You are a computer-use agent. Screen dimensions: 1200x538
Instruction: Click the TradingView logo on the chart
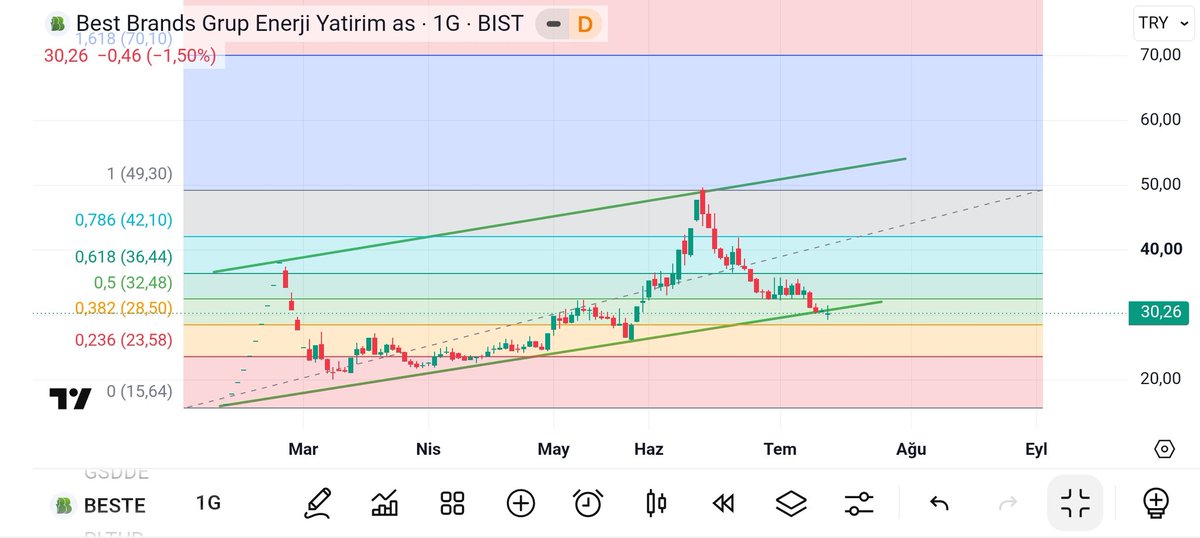[x=70, y=399]
